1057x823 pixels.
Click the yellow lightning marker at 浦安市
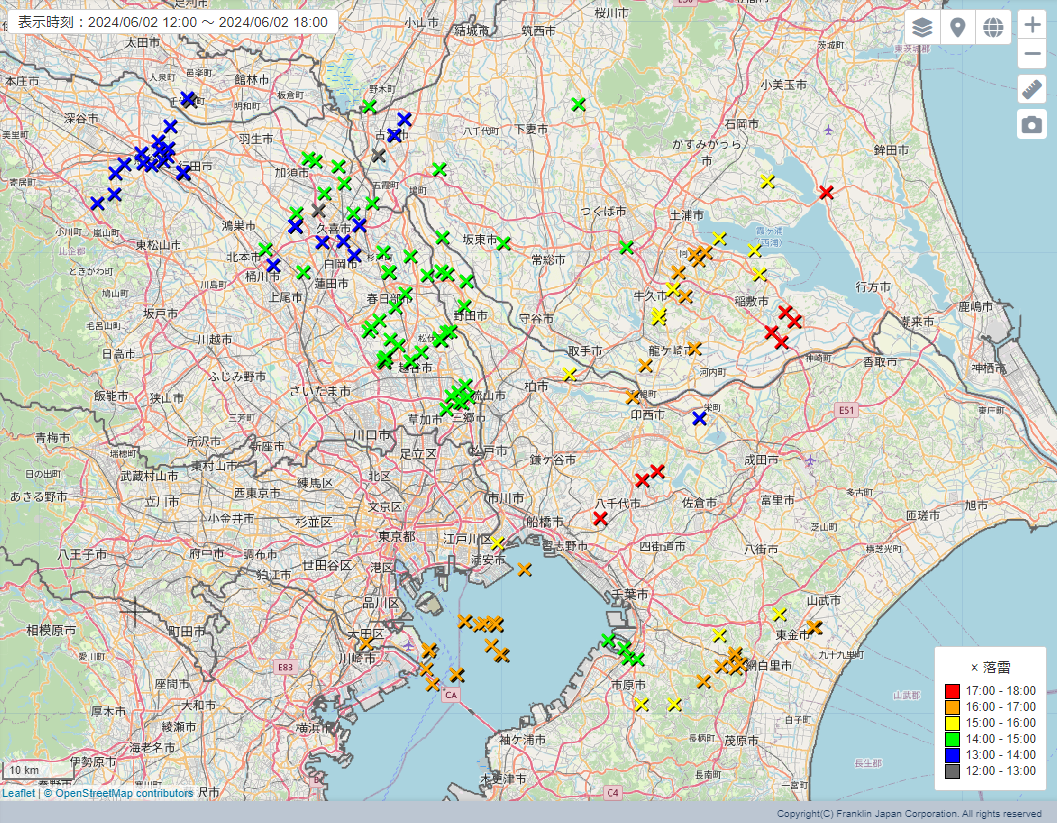[498, 544]
